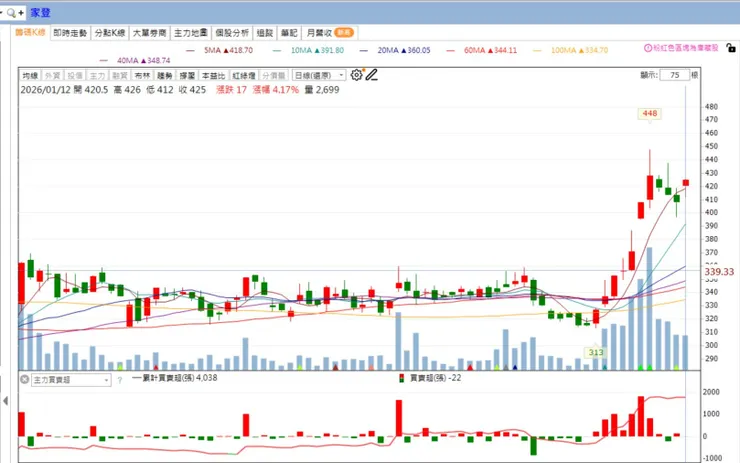Click the plus icon beside the magnifier

tap(21, 13)
